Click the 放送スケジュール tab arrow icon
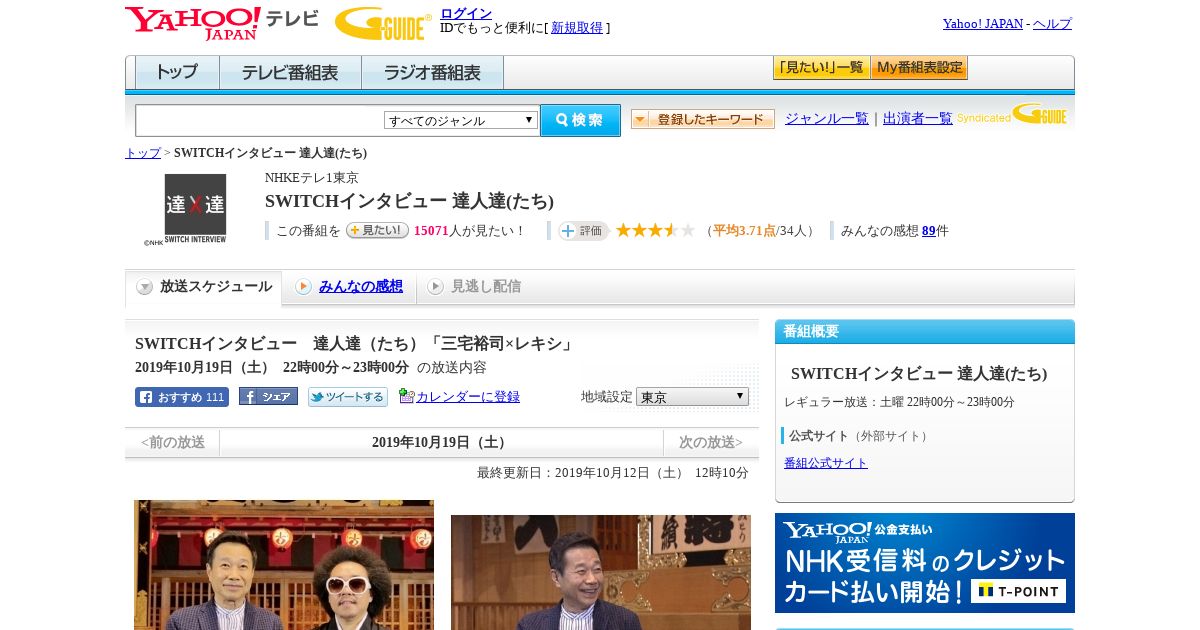Image resolution: width=1200 pixels, height=630 pixels. click(145, 287)
